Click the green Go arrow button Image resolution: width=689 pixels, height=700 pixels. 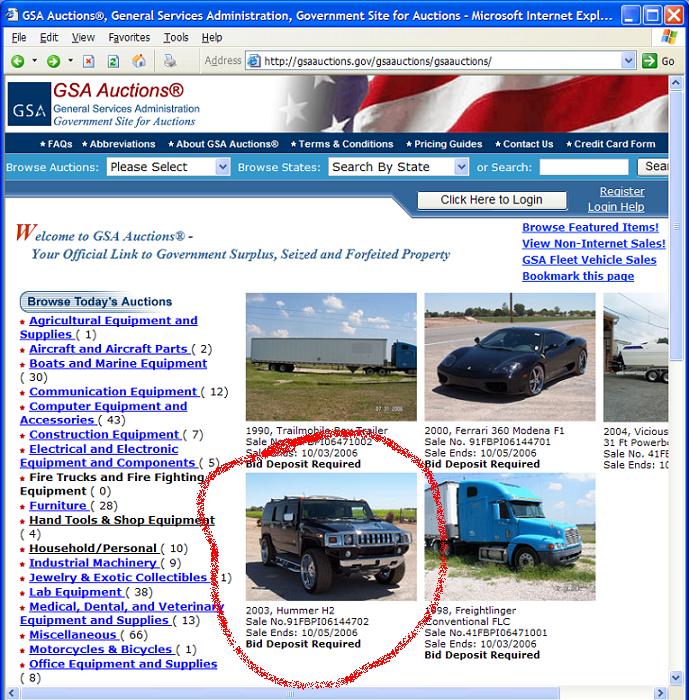649,61
